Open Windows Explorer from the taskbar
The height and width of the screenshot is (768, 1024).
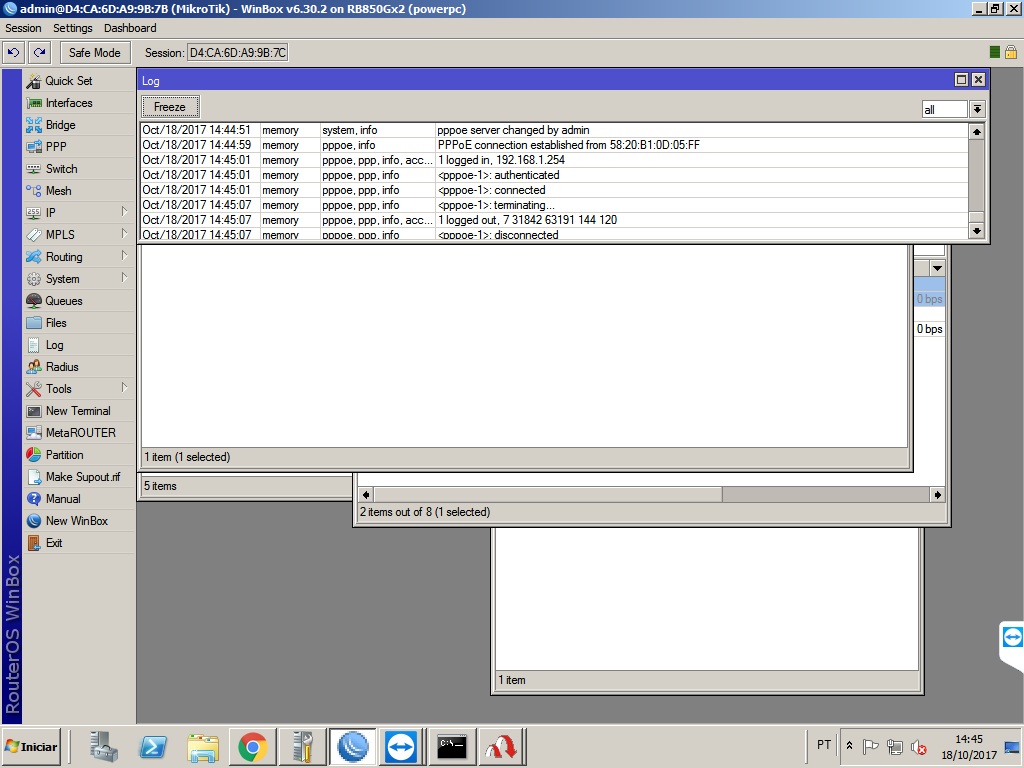pos(203,746)
